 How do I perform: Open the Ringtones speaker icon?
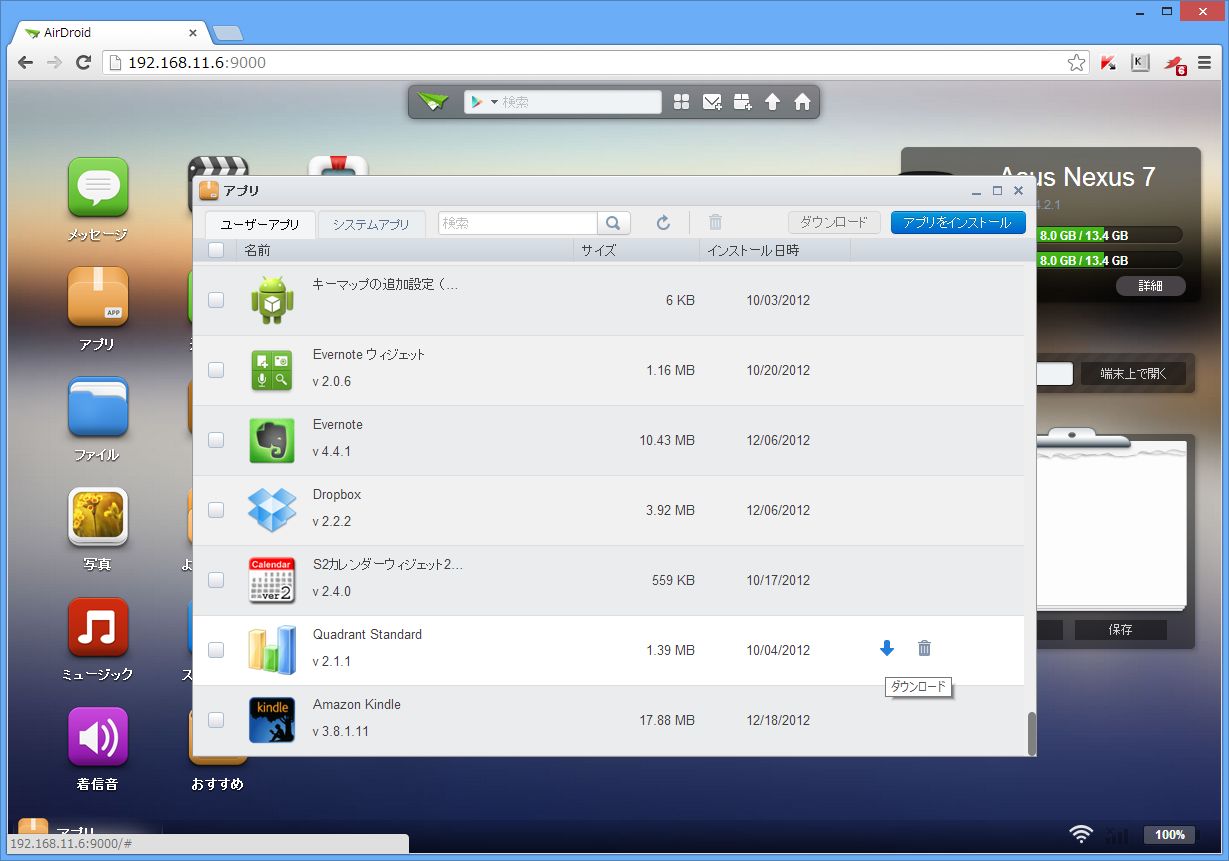[x=98, y=737]
